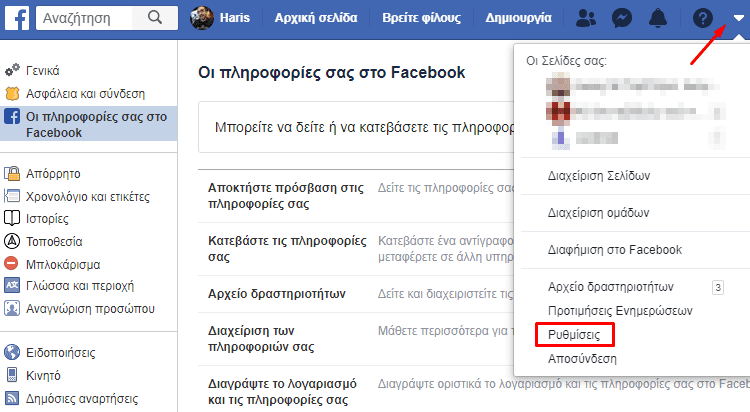Open the friend requests icon
This screenshot has height=412, width=750.
coord(585,18)
